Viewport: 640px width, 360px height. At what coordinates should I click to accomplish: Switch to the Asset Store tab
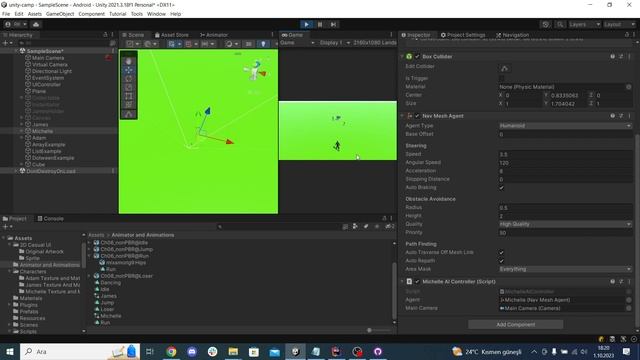[172, 35]
